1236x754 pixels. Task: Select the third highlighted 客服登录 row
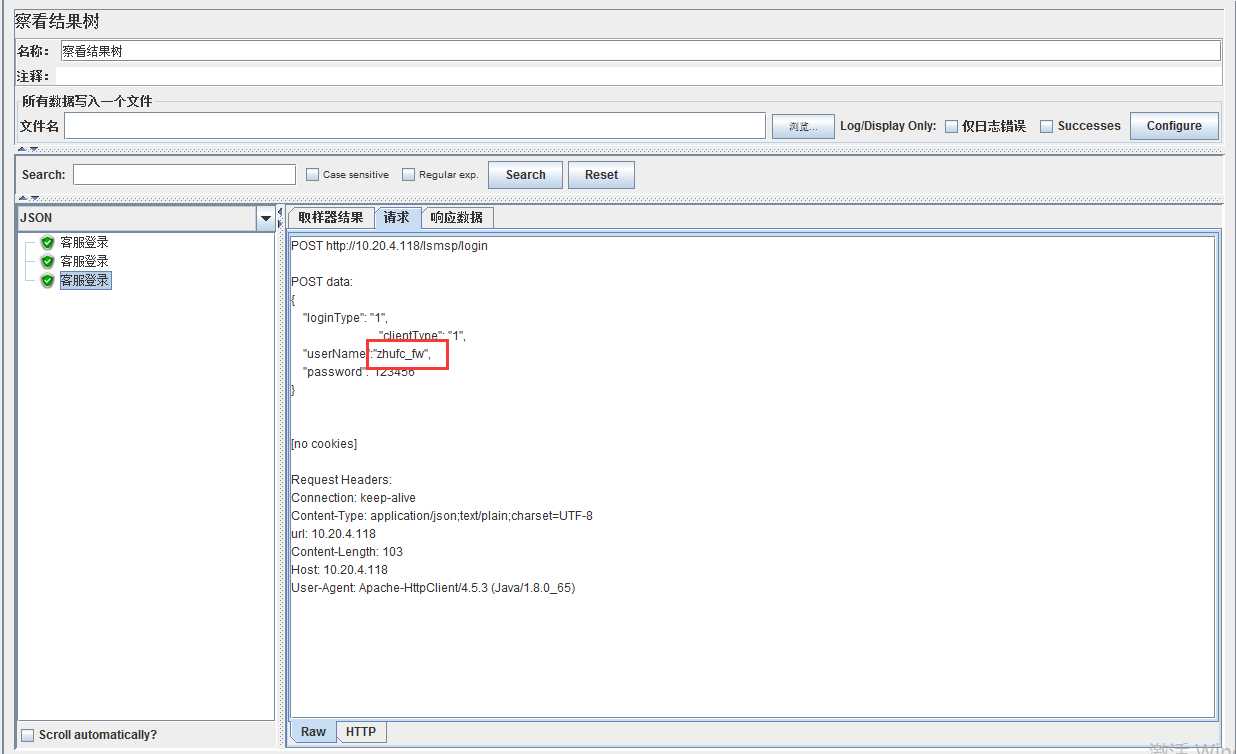click(x=85, y=281)
